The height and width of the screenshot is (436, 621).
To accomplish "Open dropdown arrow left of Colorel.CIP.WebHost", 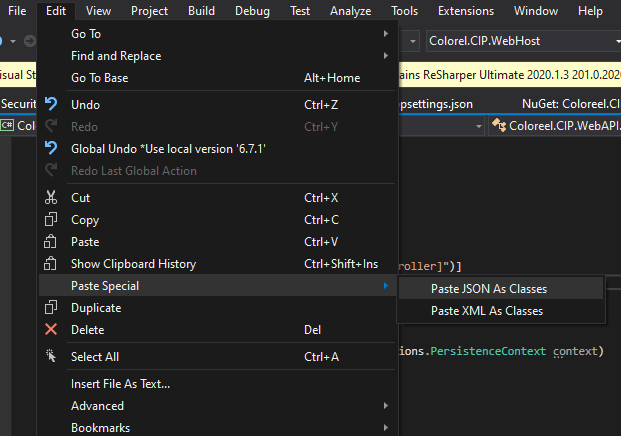I will [x=413, y=41].
